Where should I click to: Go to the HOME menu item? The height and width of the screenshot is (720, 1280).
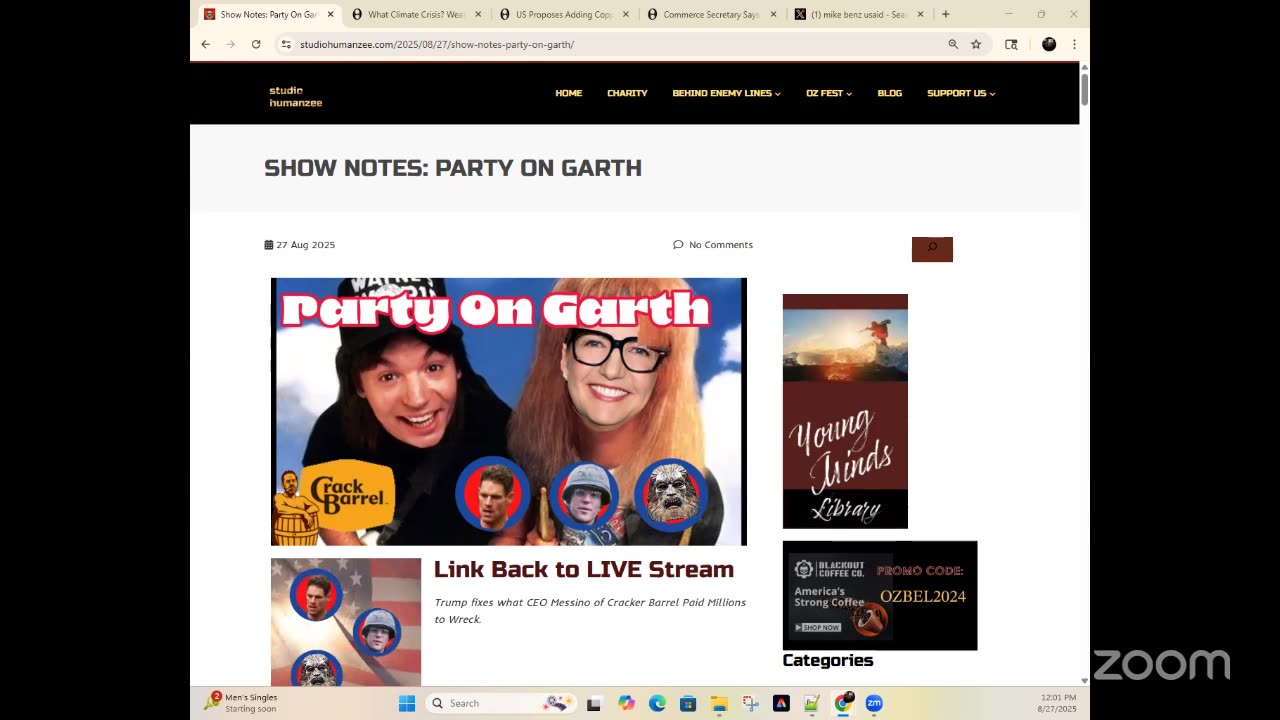[568, 93]
